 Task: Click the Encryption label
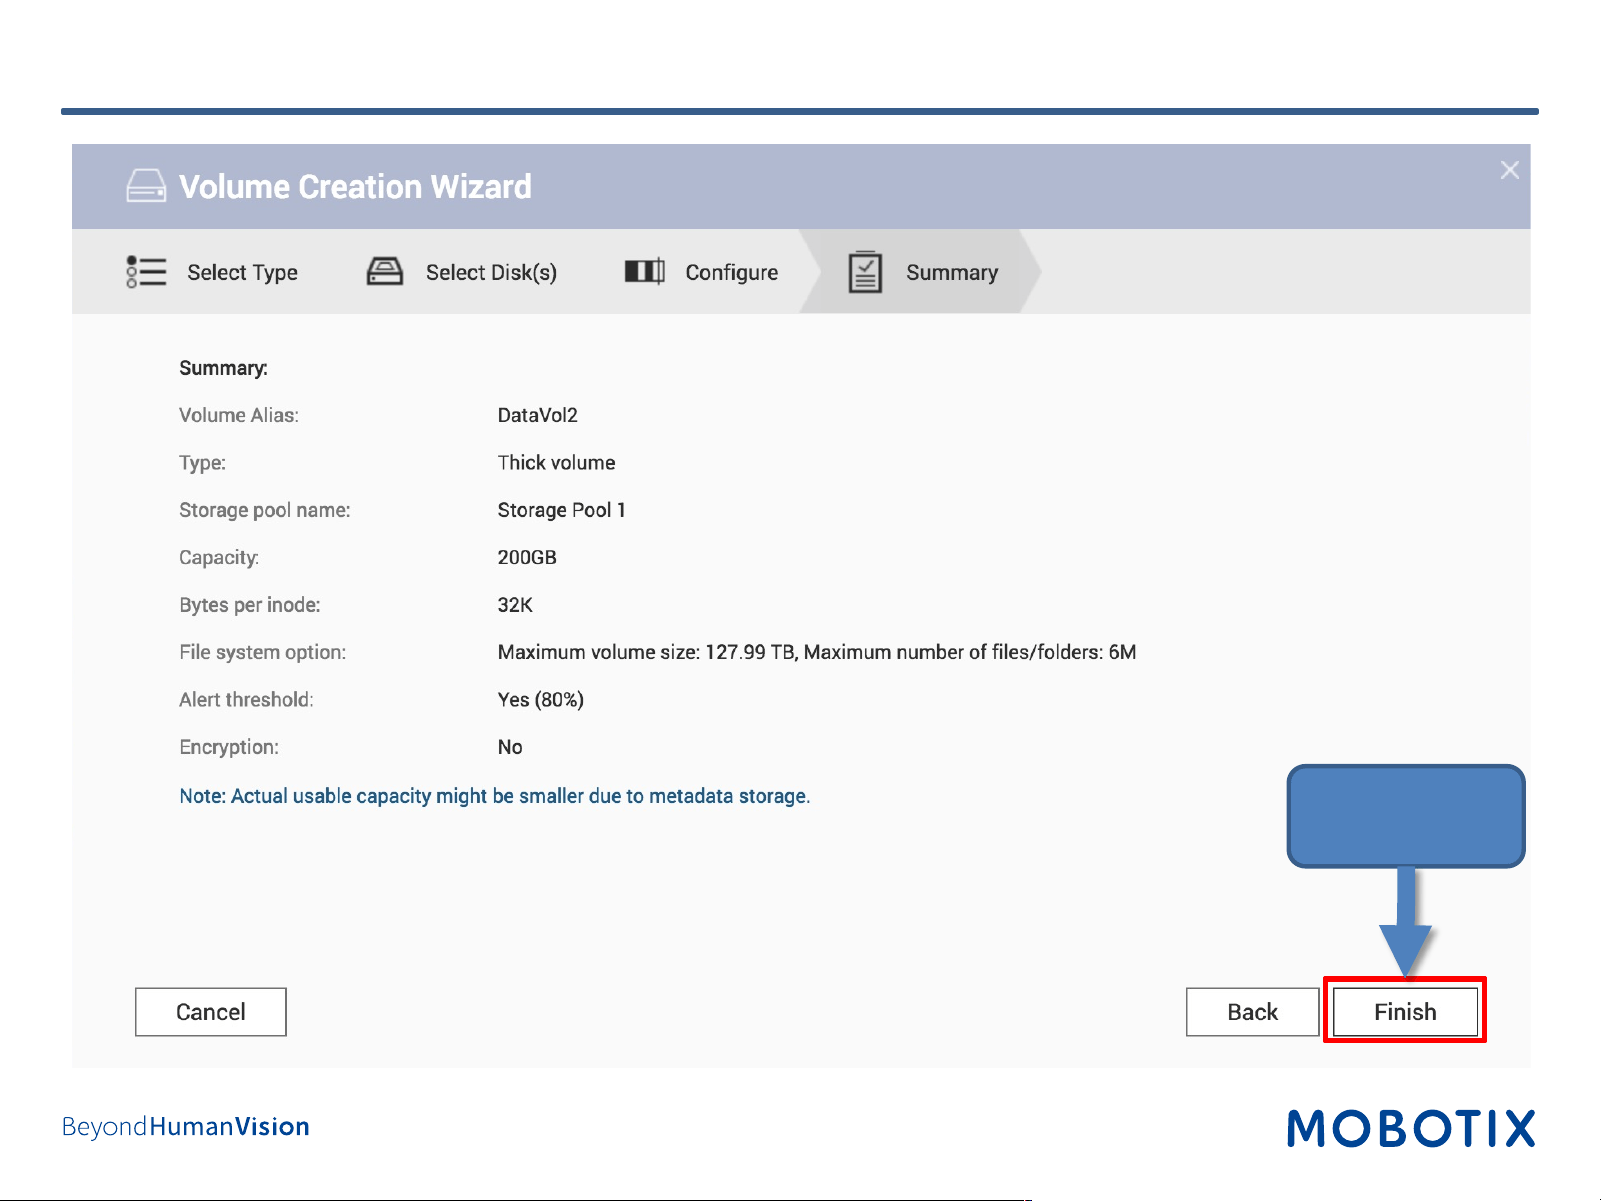[x=229, y=747]
